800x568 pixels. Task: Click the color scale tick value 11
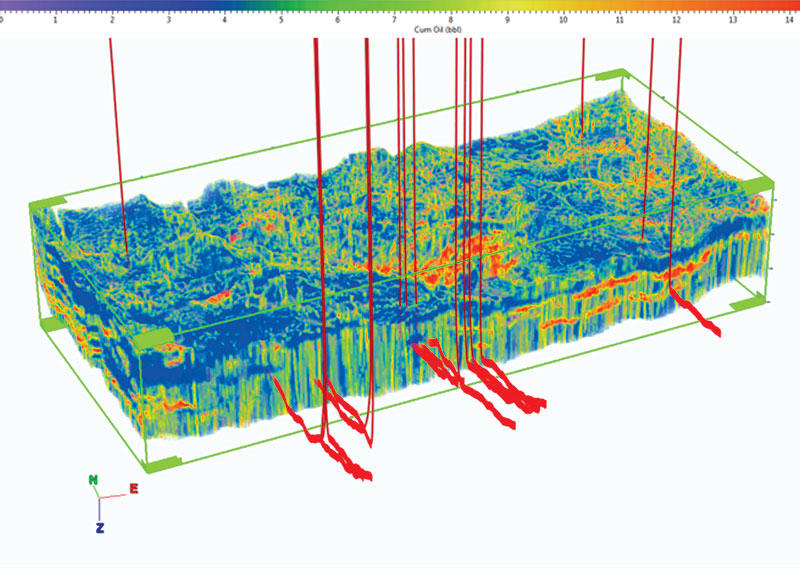pos(620,20)
